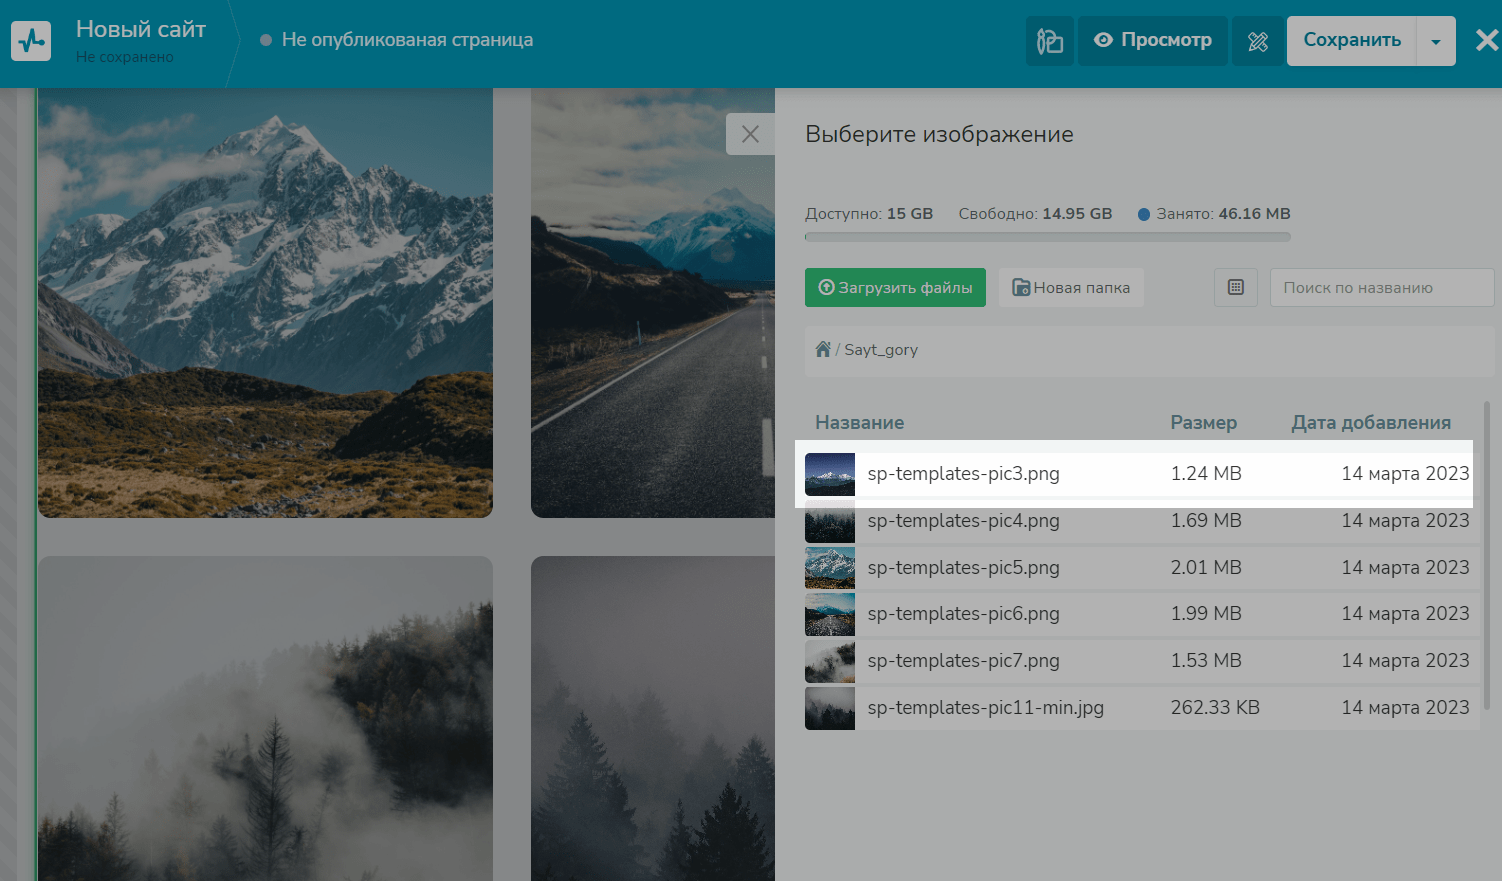
Task: Click the date in sp-templates-pic3.png row
Action: click(1405, 474)
